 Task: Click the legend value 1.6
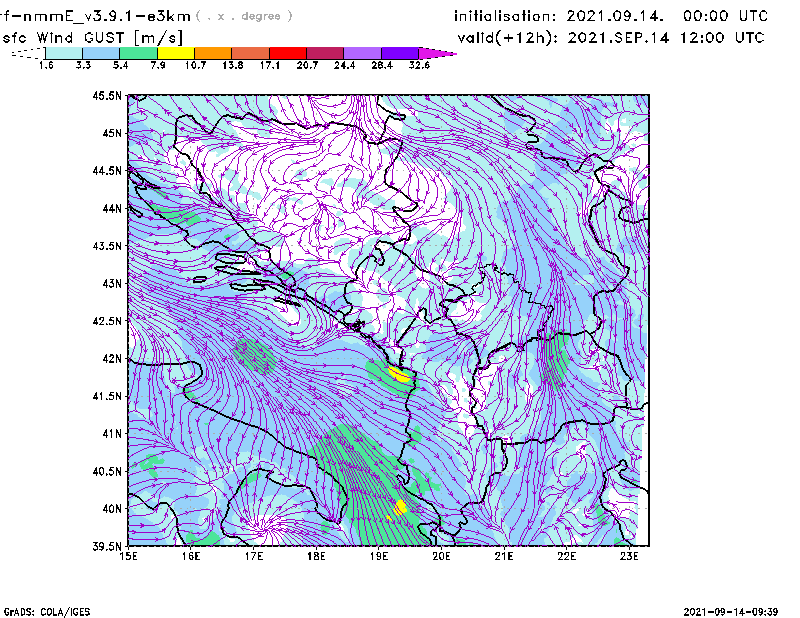click(46, 65)
